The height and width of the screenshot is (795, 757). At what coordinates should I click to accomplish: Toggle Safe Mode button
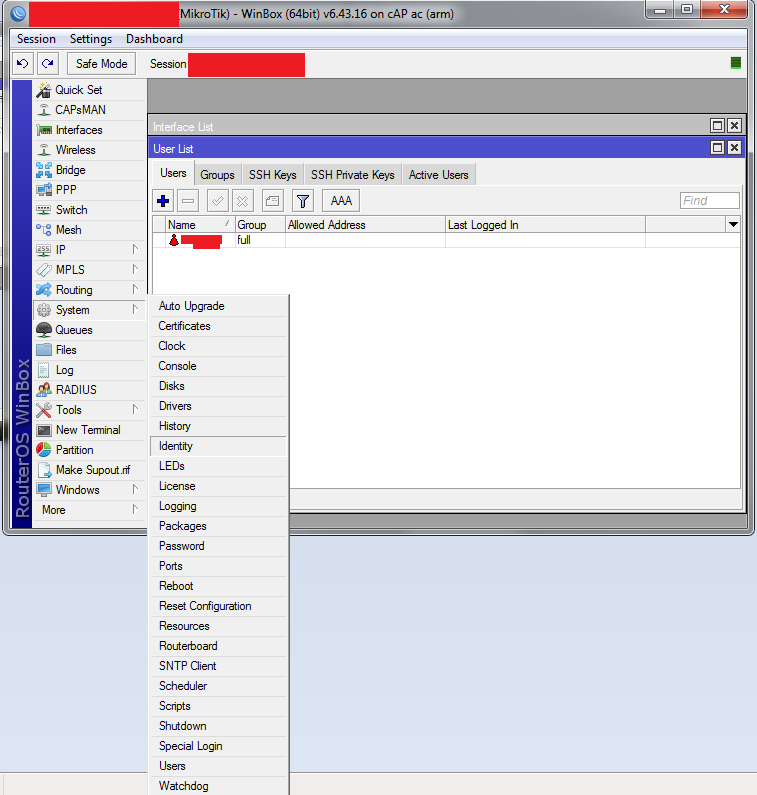coord(101,64)
